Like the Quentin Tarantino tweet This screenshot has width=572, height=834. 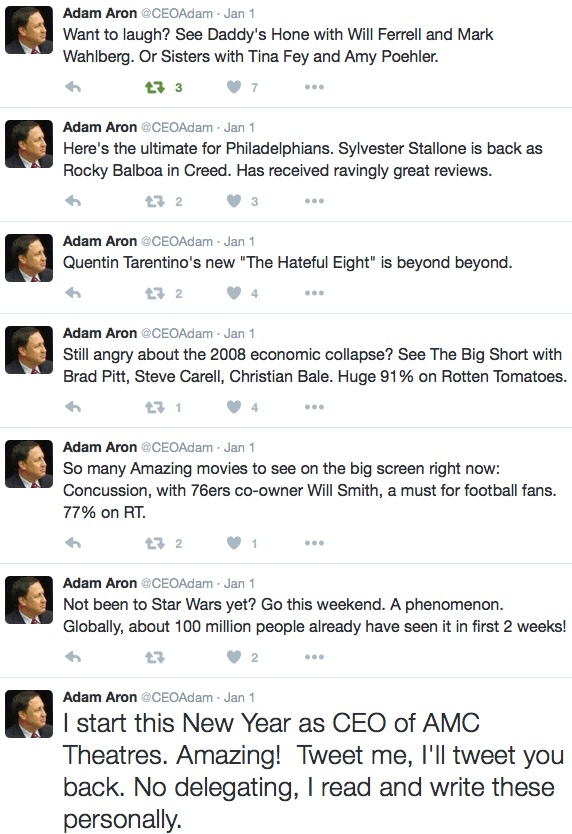click(234, 293)
